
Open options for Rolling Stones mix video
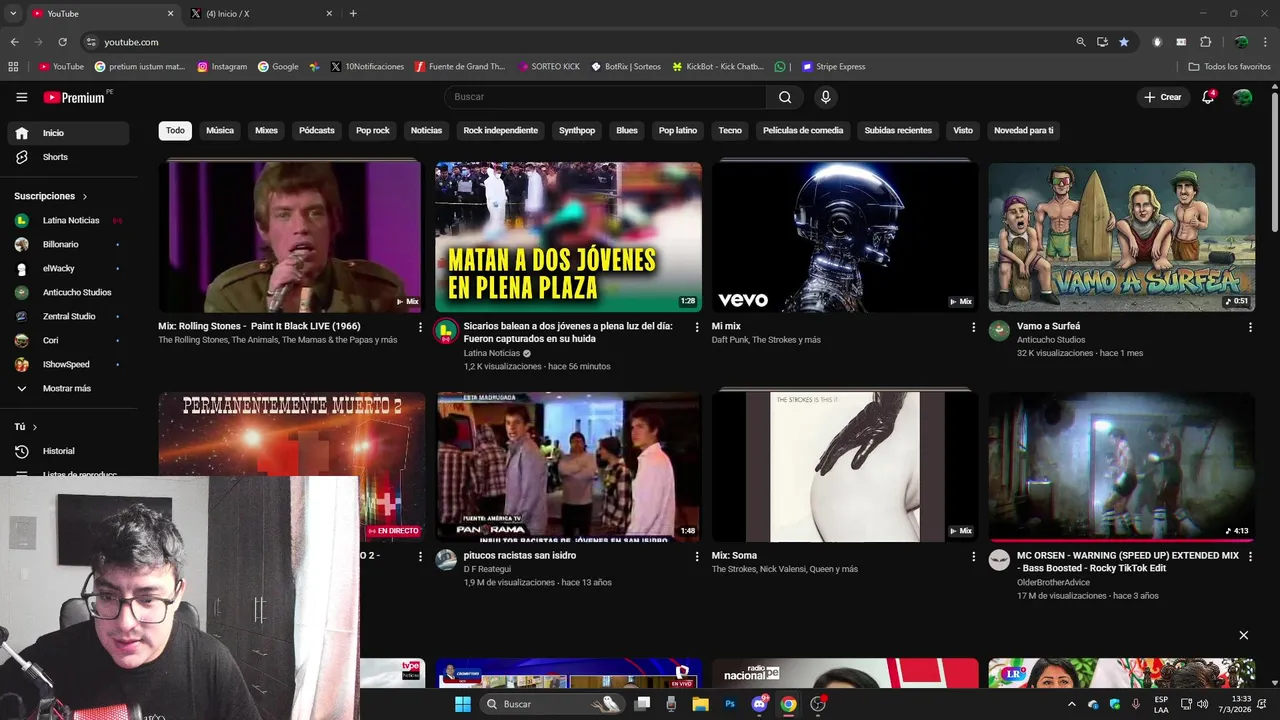pyautogui.click(x=420, y=327)
